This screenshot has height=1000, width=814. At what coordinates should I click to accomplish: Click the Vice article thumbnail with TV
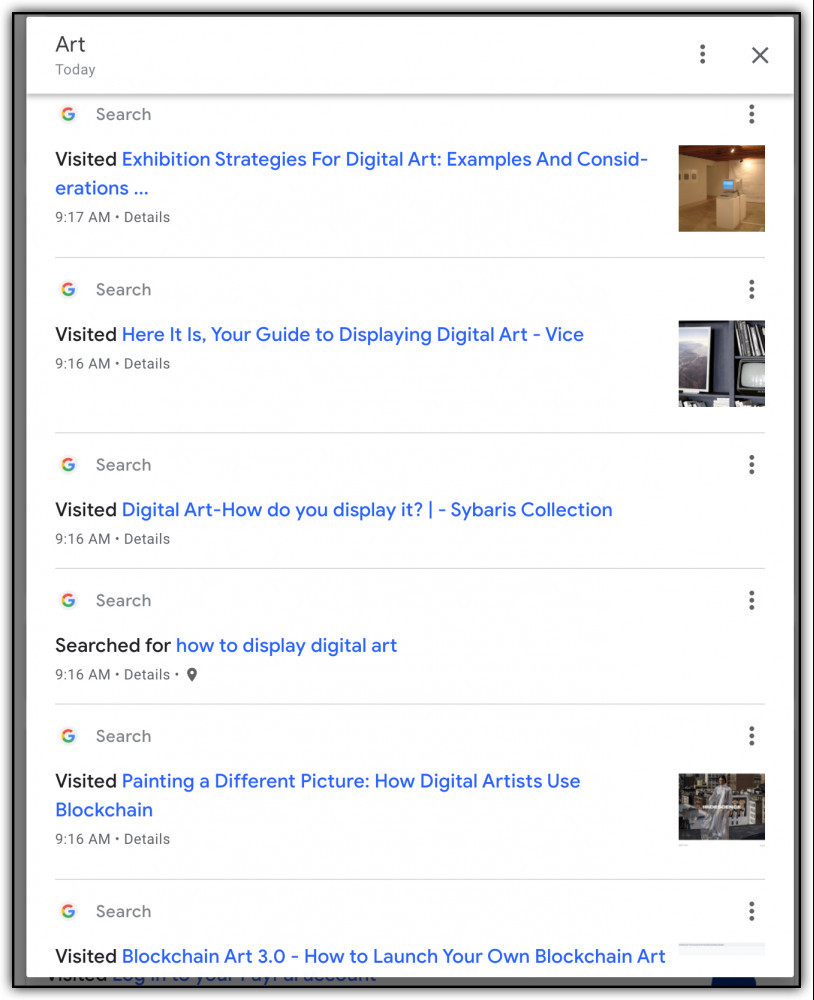tap(722, 364)
